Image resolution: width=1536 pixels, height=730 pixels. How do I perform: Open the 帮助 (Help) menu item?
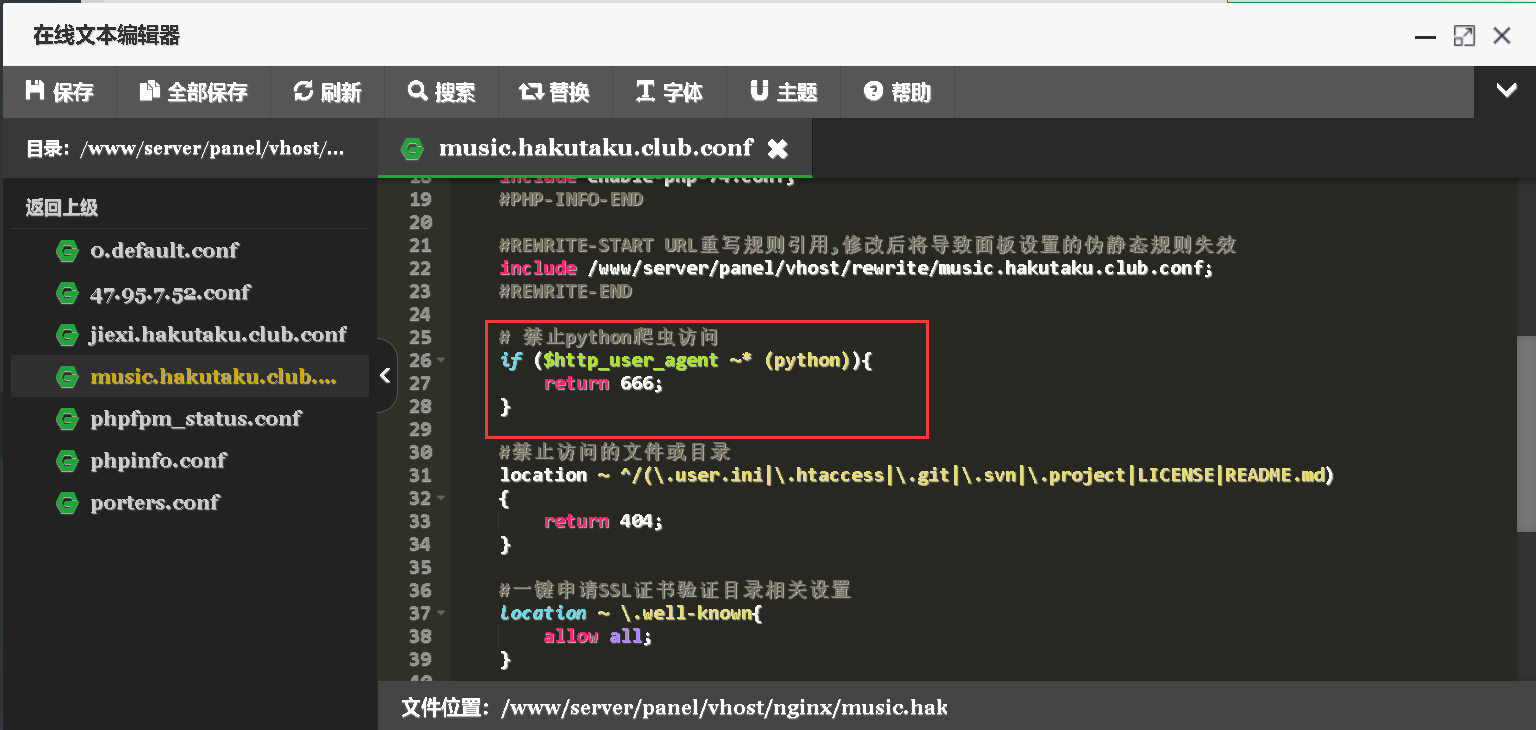897,92
